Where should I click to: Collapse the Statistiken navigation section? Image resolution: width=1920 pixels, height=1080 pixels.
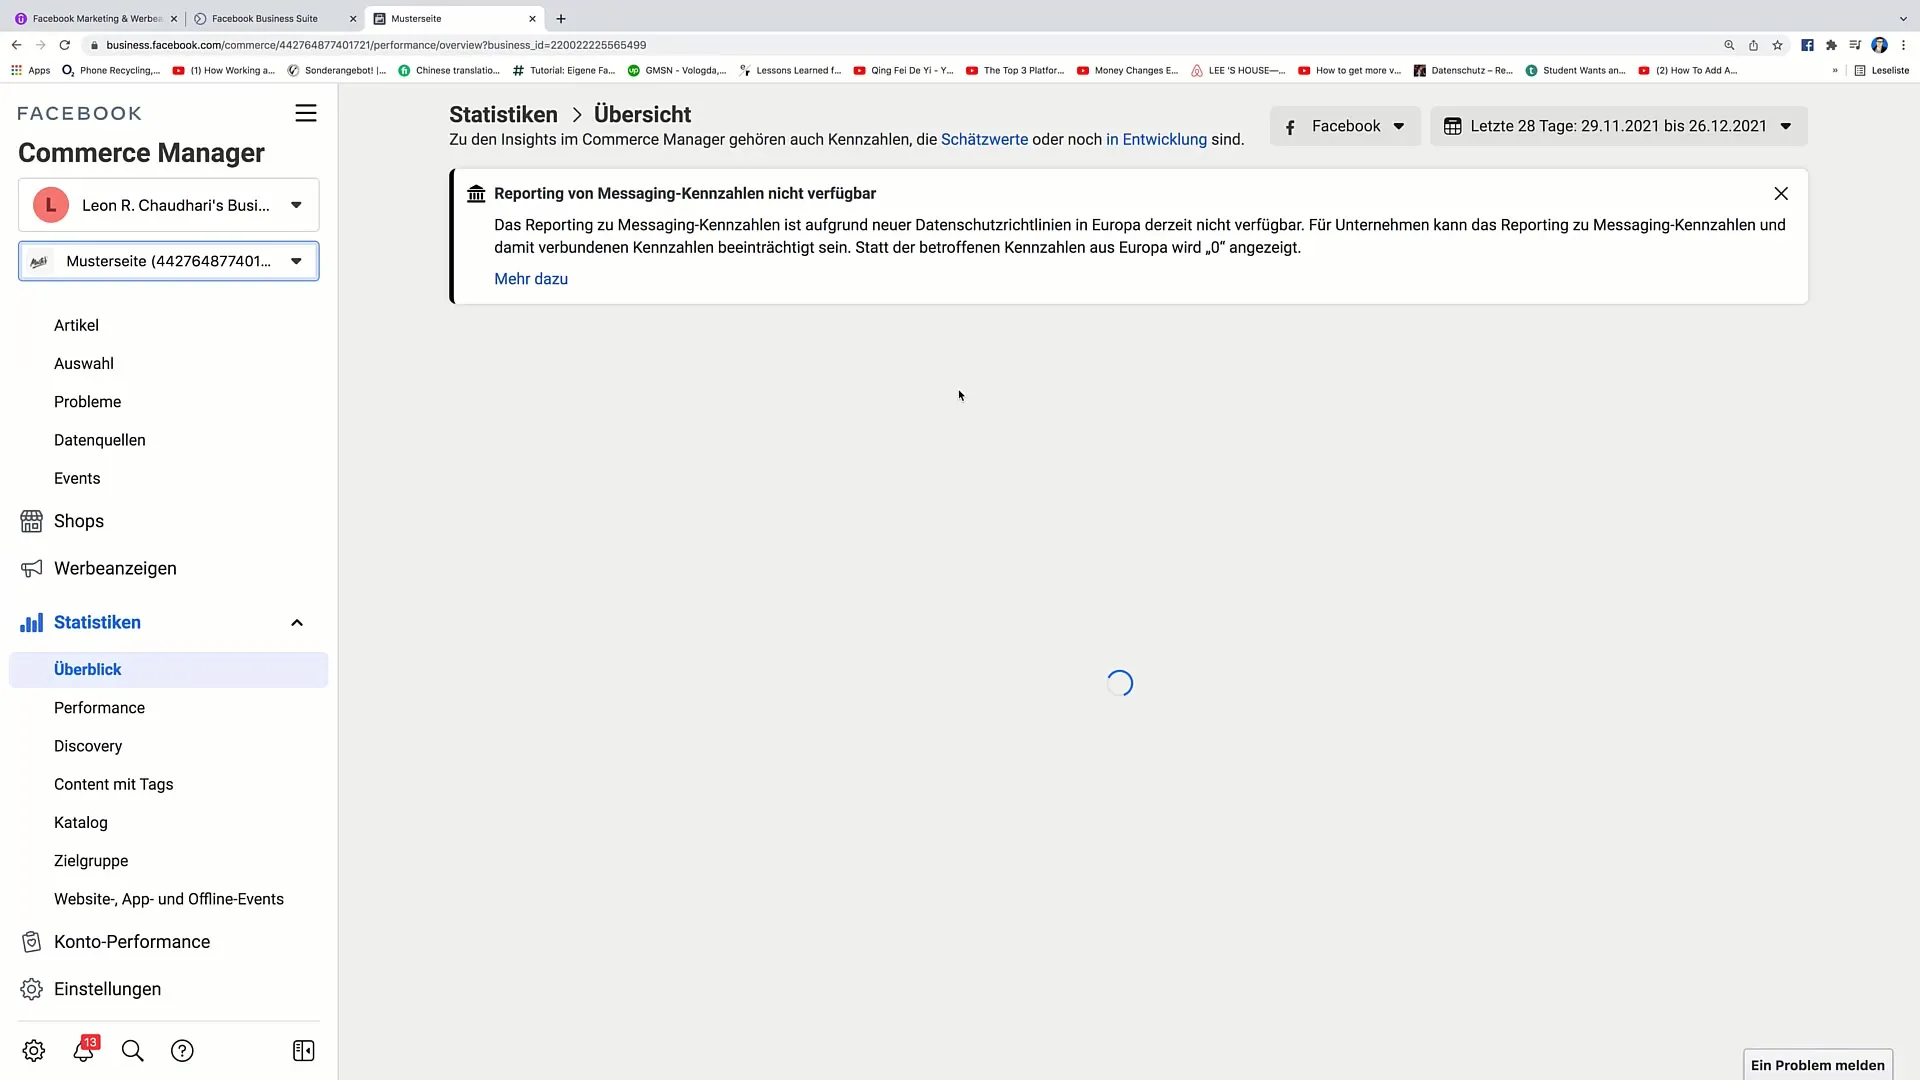point(297,622)
